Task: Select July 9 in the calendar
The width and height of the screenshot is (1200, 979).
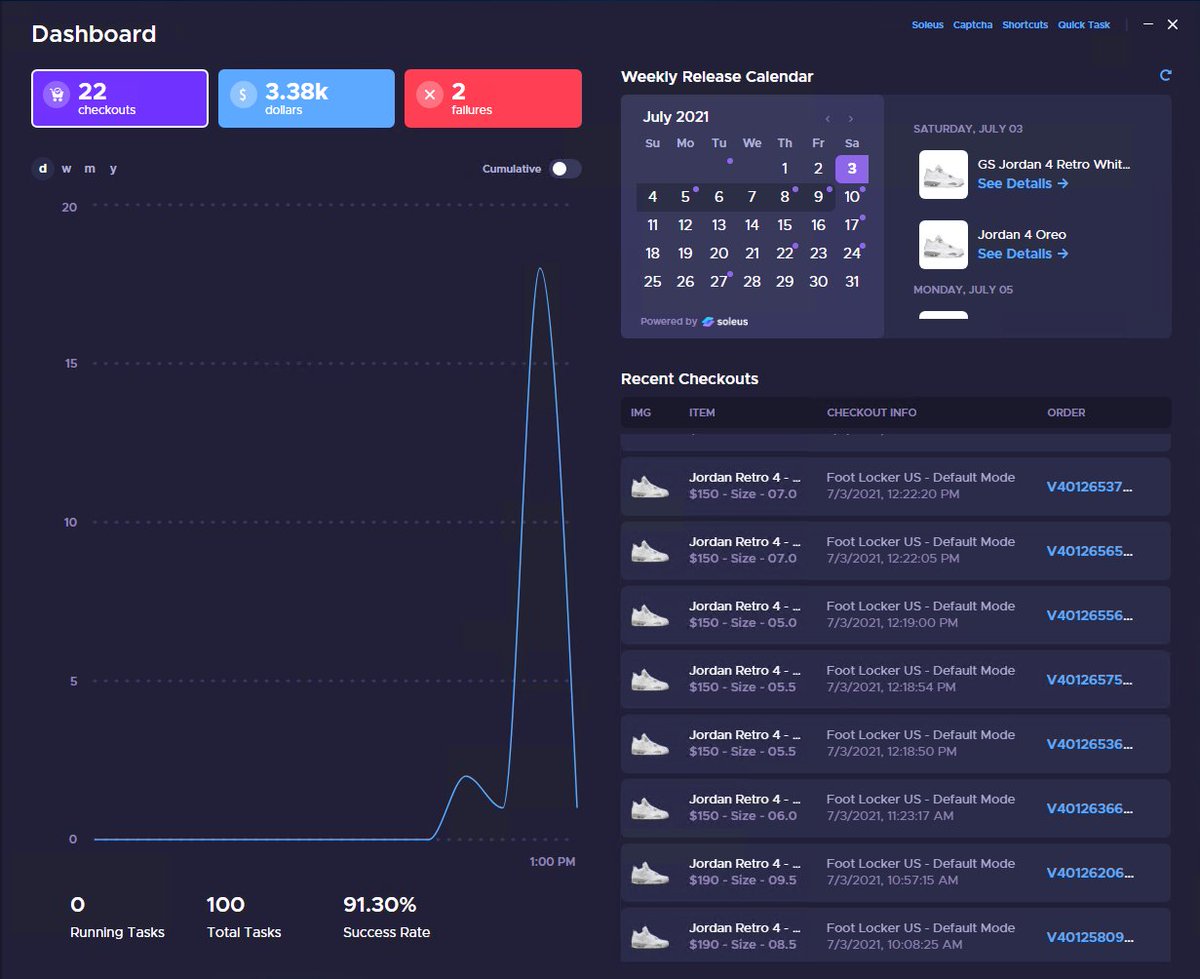Action: pyautogui.click(x=818, y=197)
